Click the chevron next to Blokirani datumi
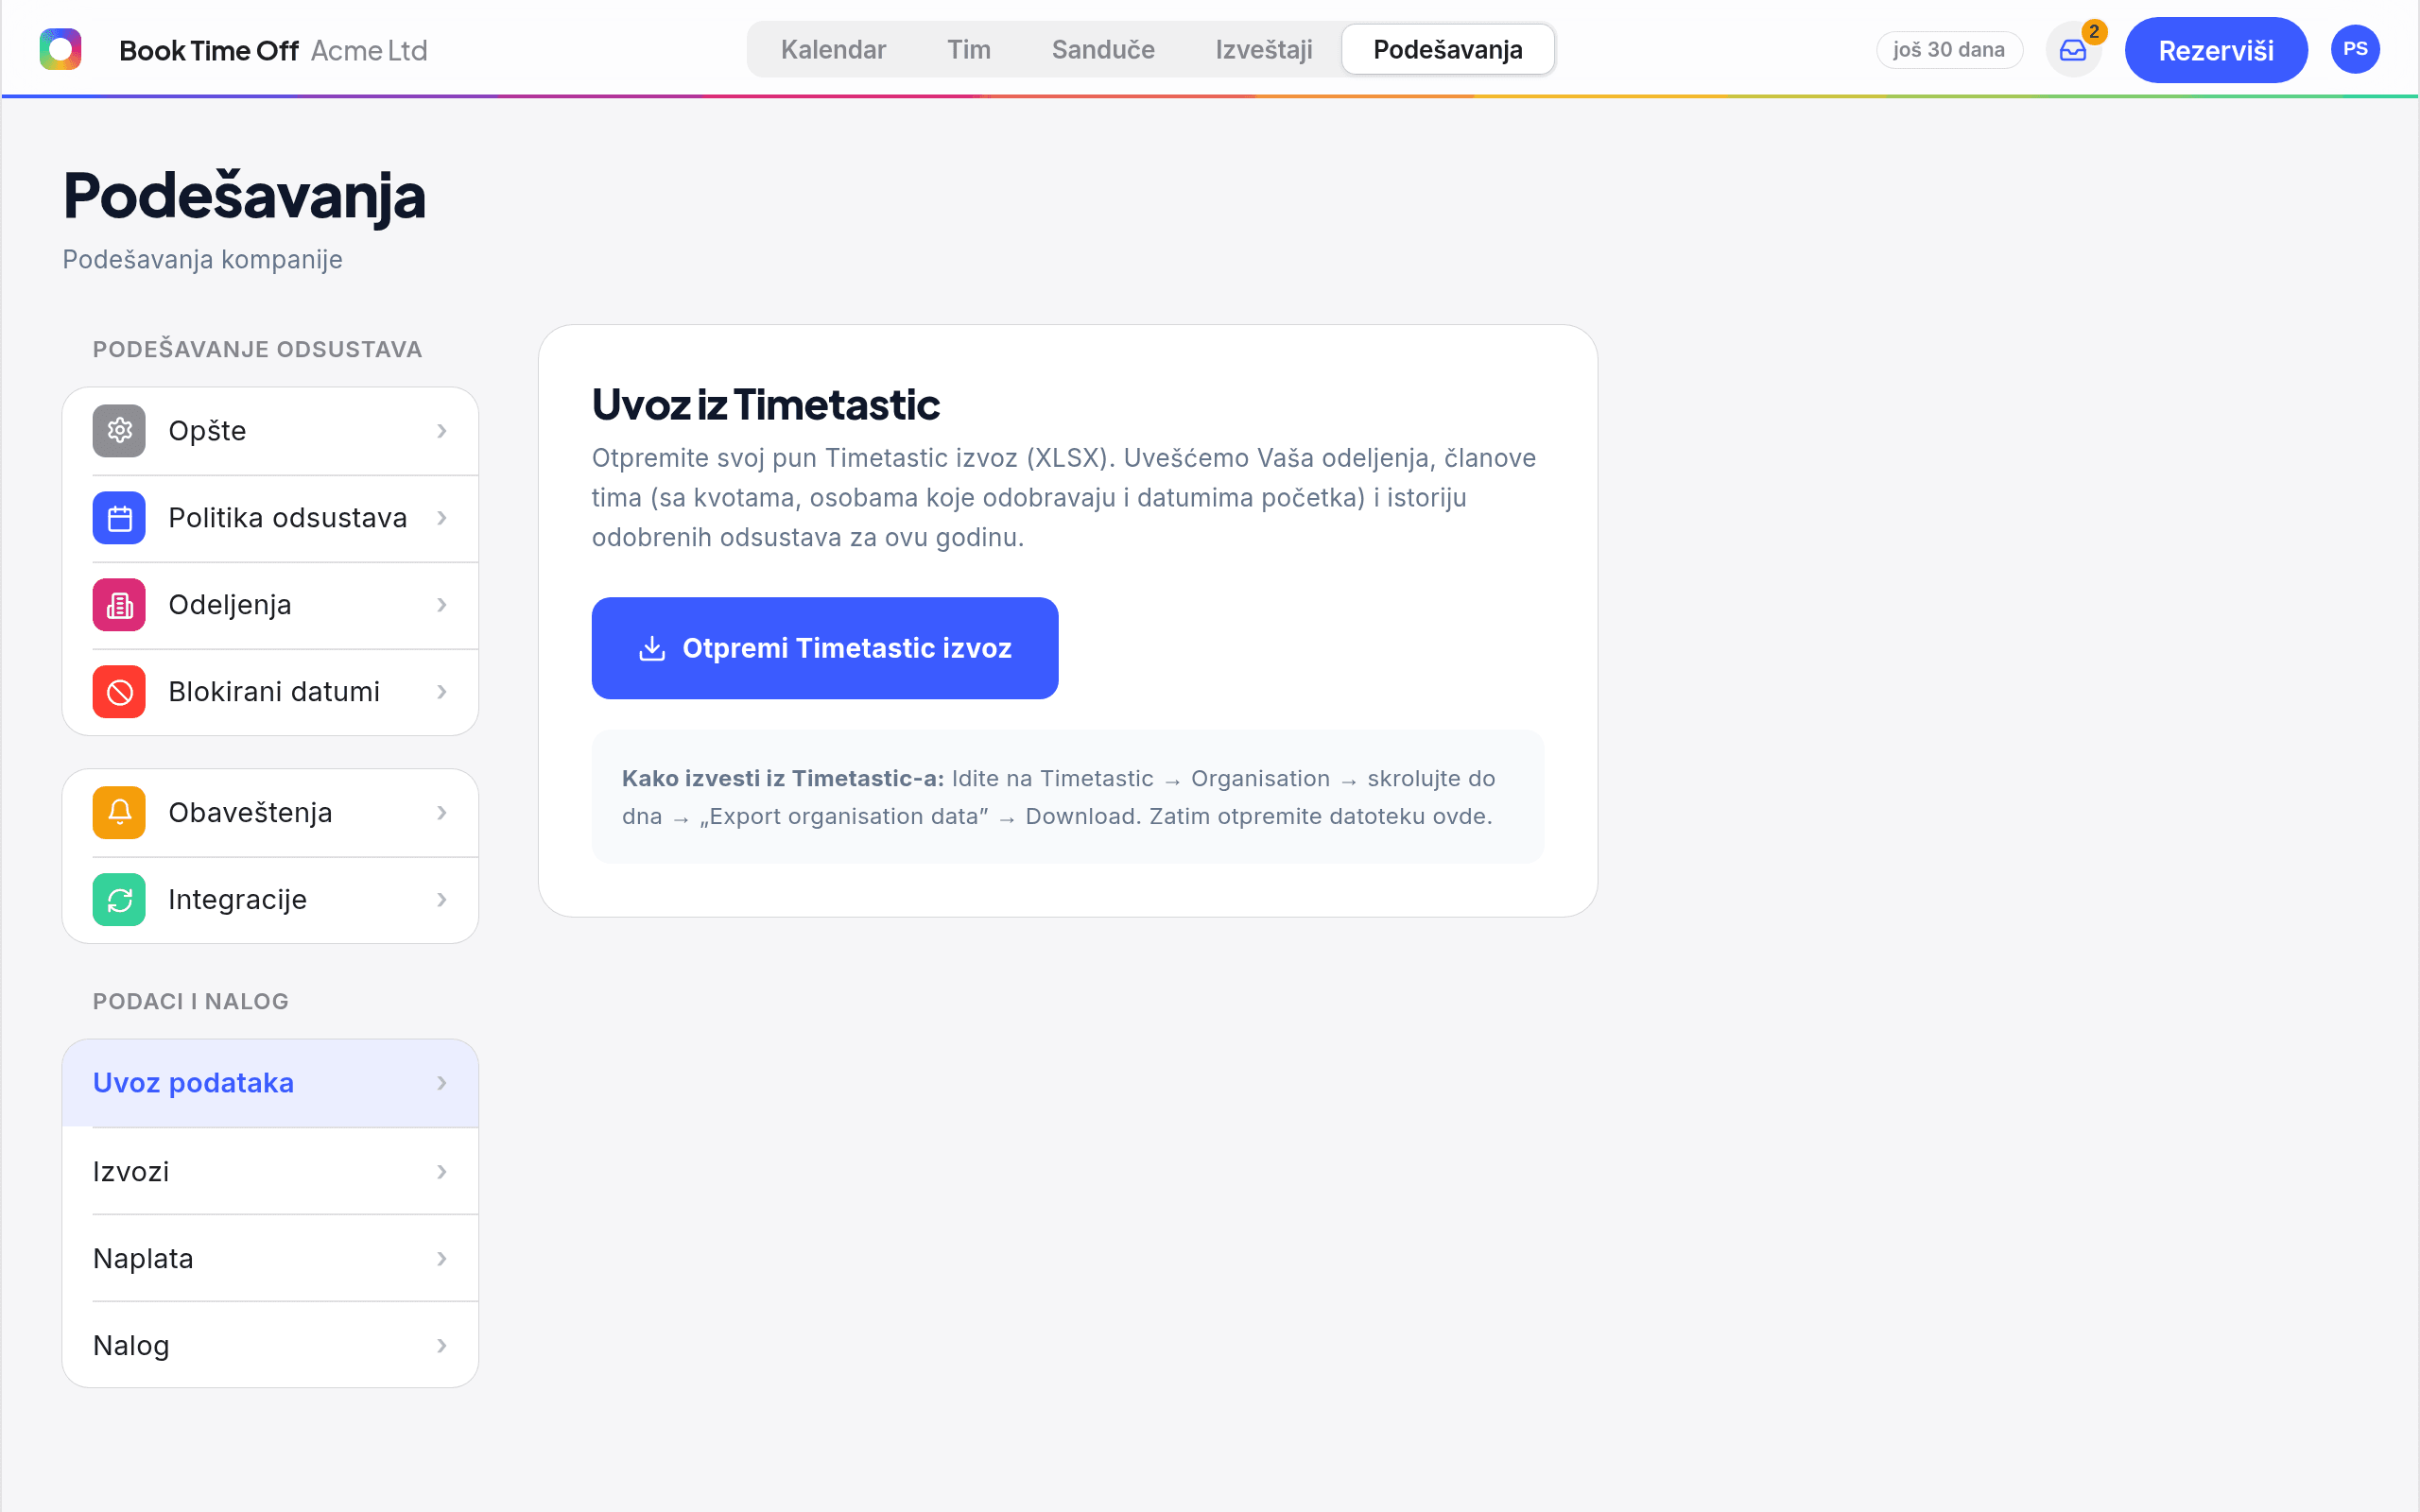Screen dimensions: 2420x1512 (x=442, y=692)
